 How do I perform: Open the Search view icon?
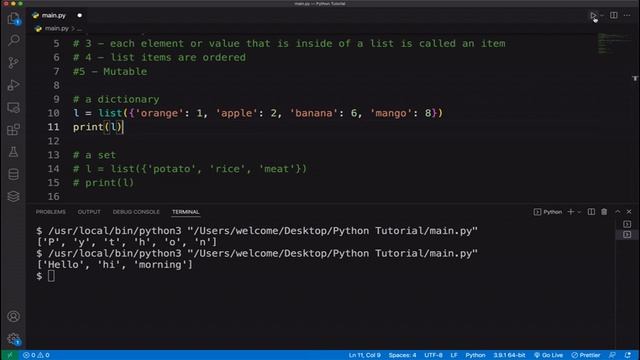13,40
